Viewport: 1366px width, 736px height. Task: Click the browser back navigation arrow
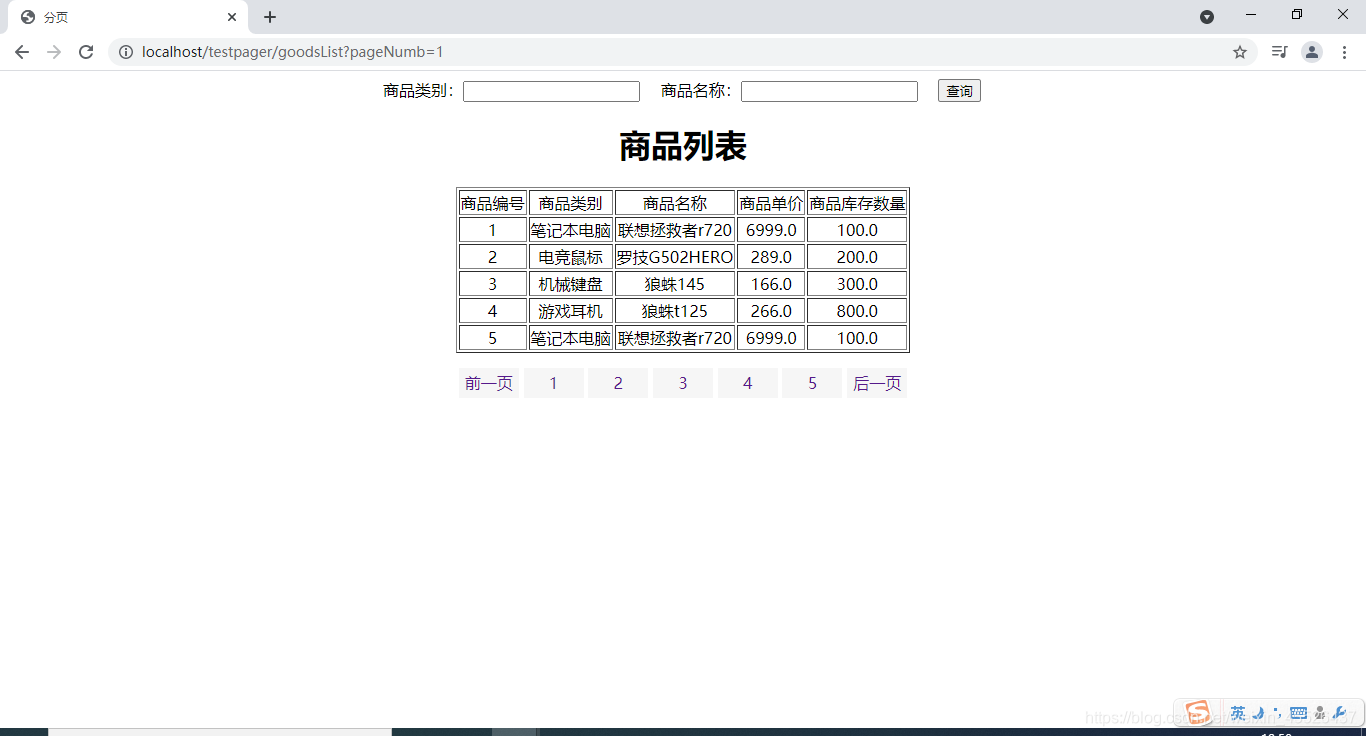point(22,52)
